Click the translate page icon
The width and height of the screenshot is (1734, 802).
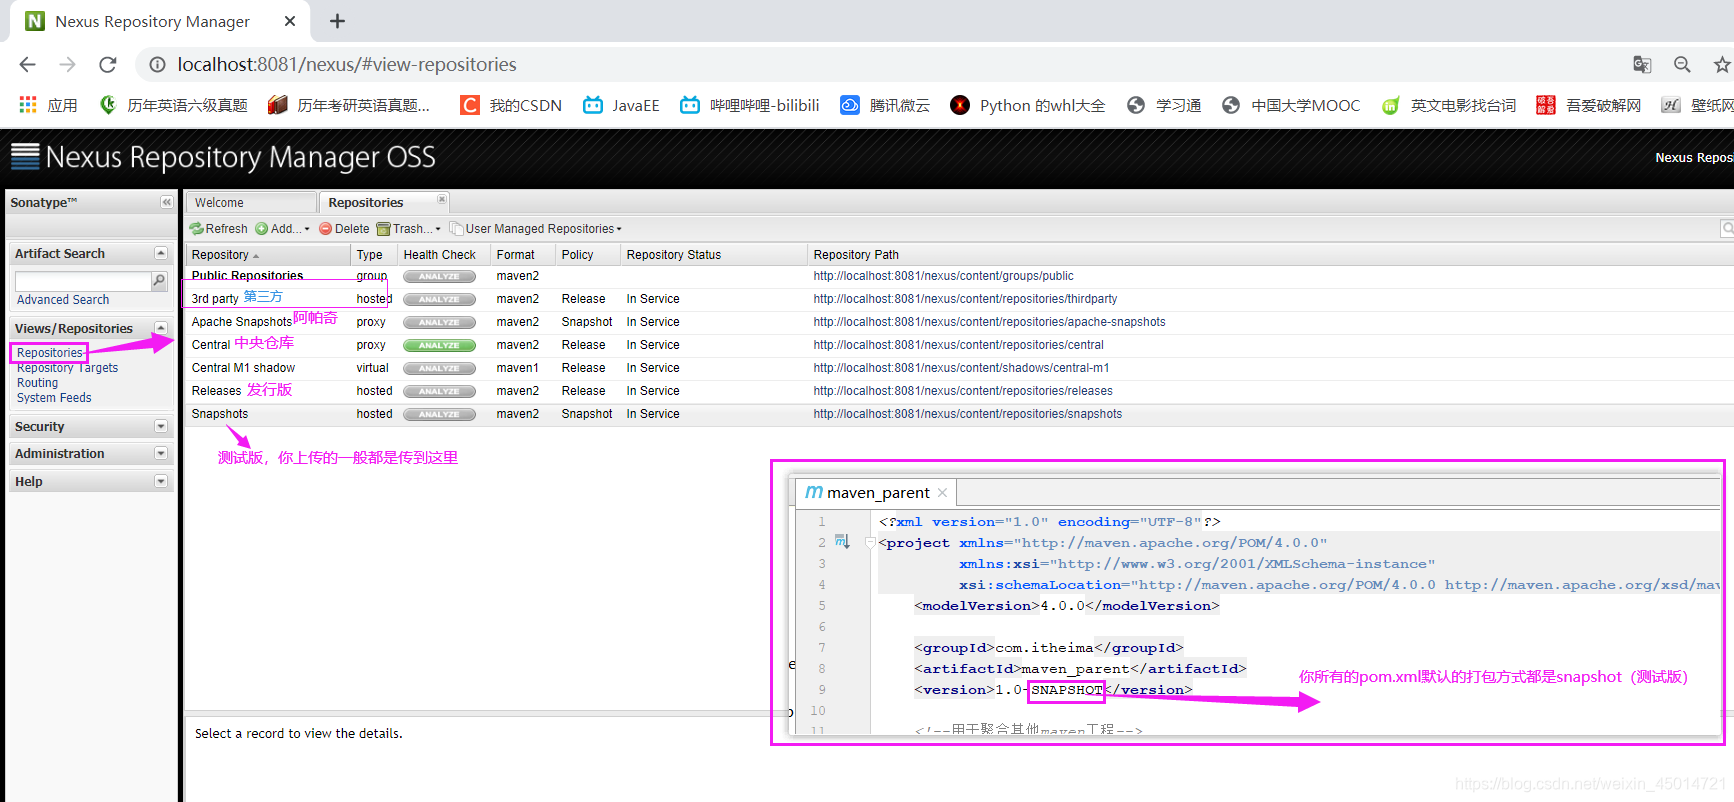pyautogui.click(x=1642, y=64)
